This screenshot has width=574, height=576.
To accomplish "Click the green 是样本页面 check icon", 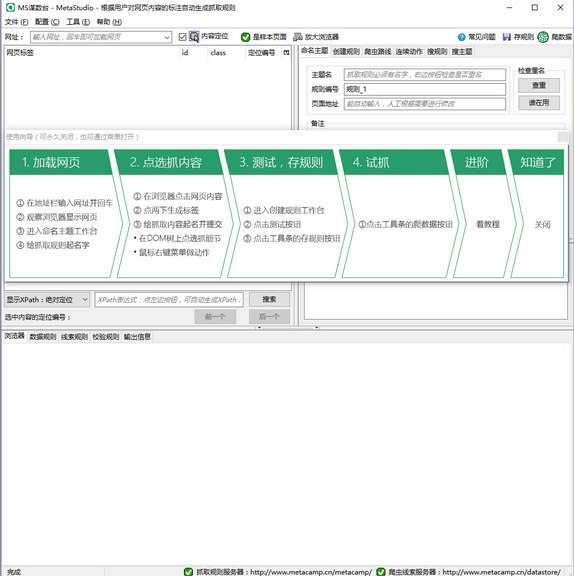I will pos(245,37).
